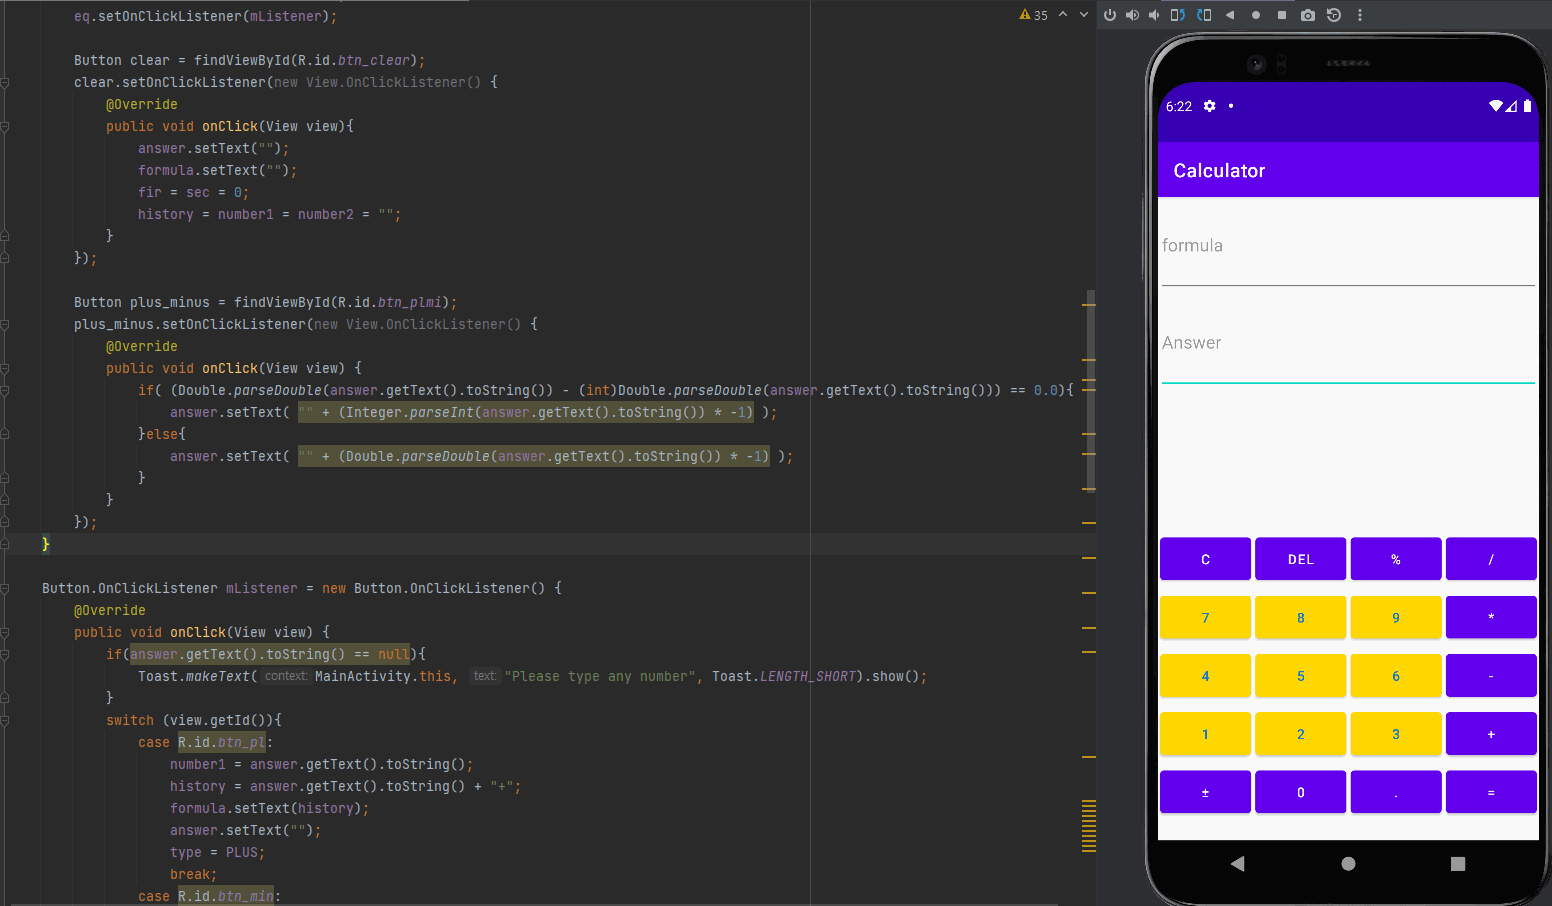Screen dimensions: 1552x906
Task: Click the Calculator app bar title
Action: [1219, 171]
